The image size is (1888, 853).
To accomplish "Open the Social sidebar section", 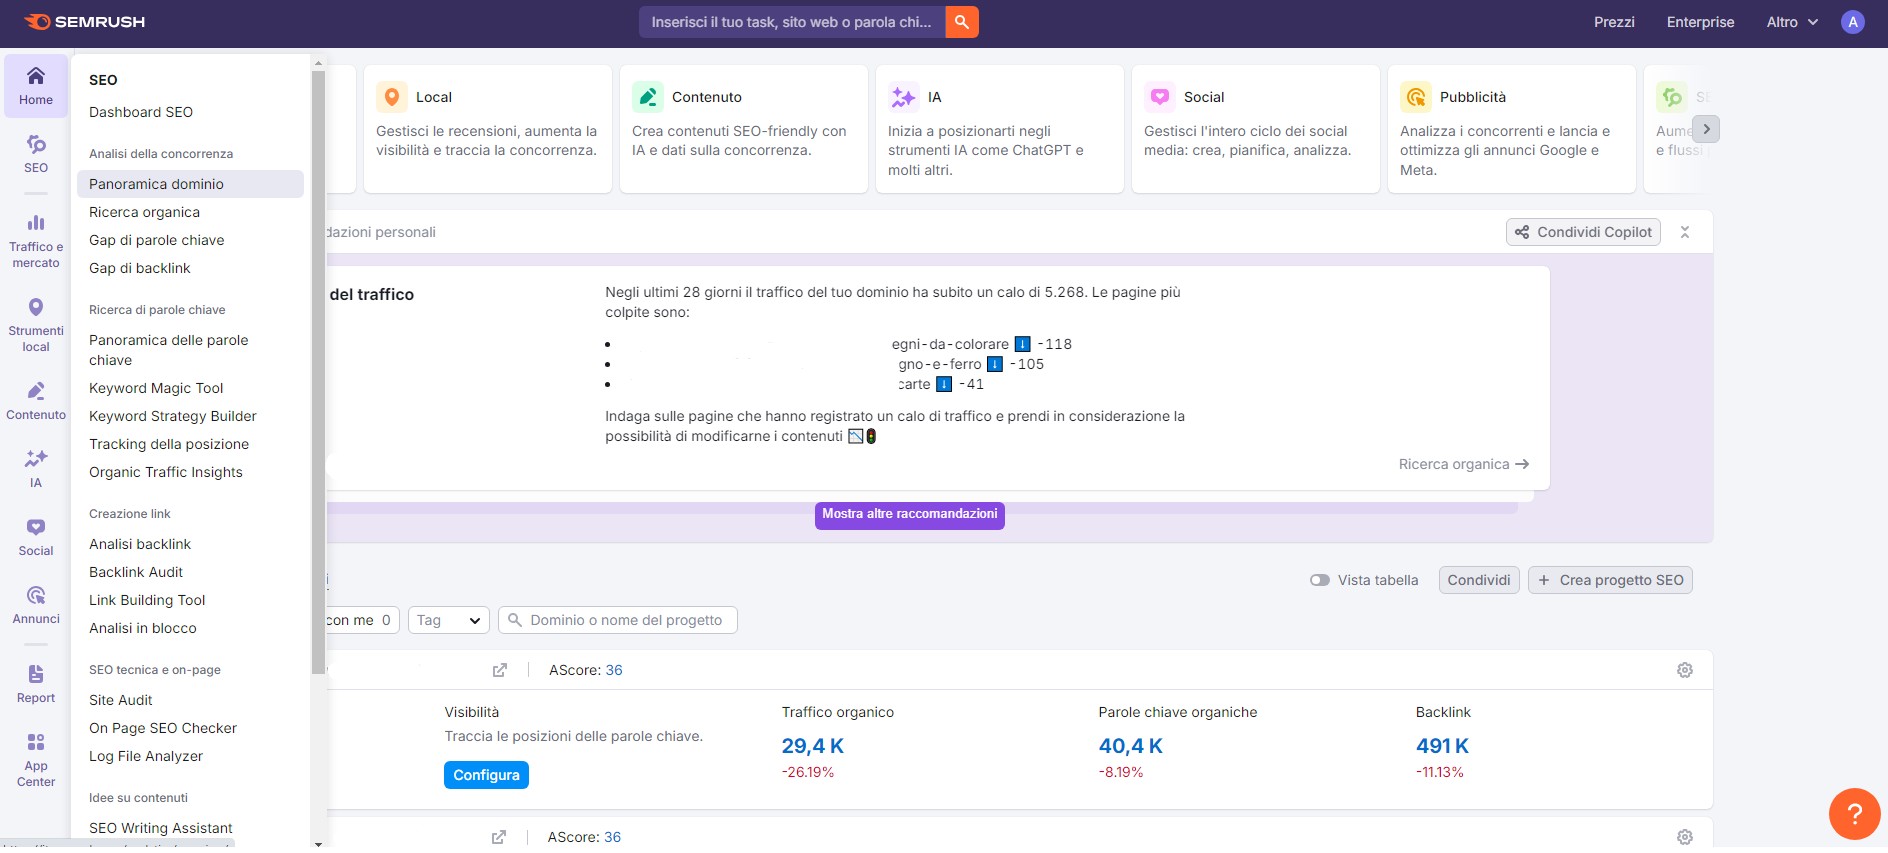I will point(36,537).
